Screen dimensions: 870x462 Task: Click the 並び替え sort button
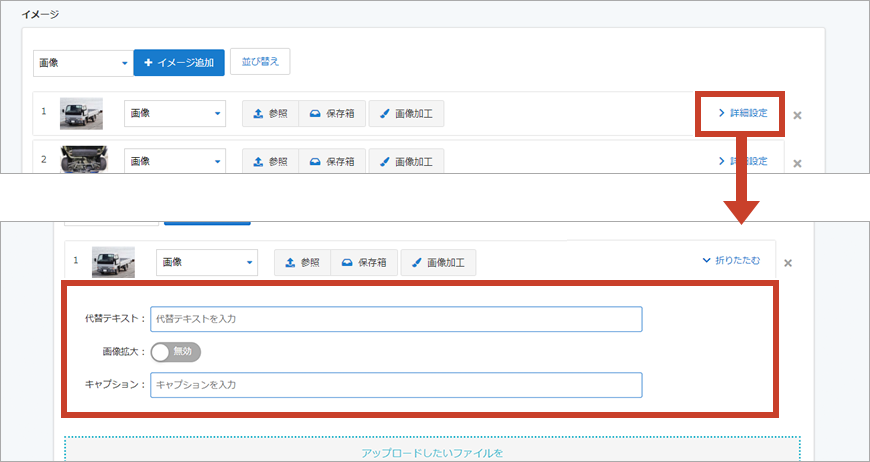260,62
